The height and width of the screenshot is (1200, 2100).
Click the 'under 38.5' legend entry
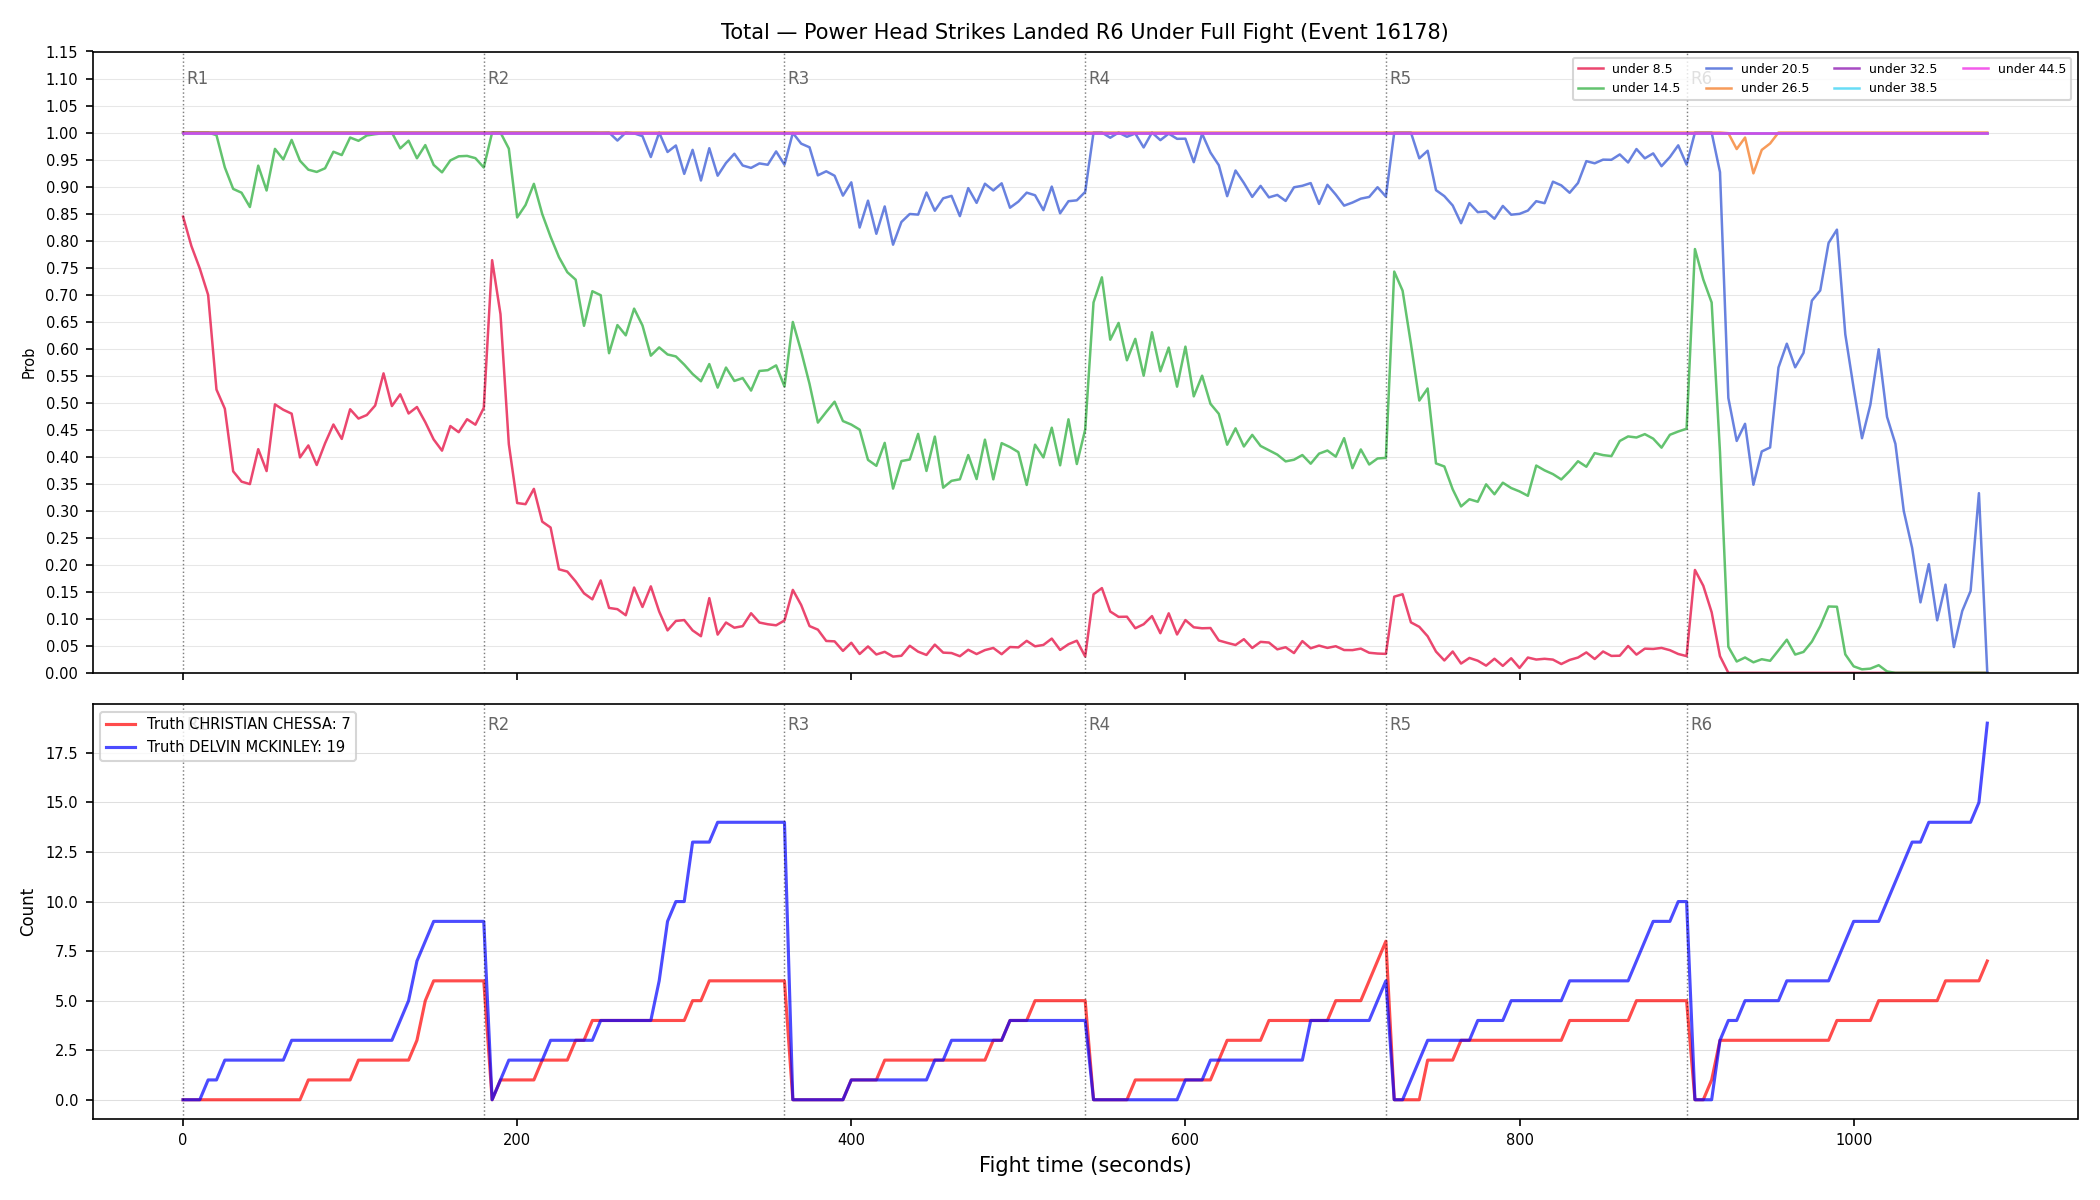click(1885, 88)
